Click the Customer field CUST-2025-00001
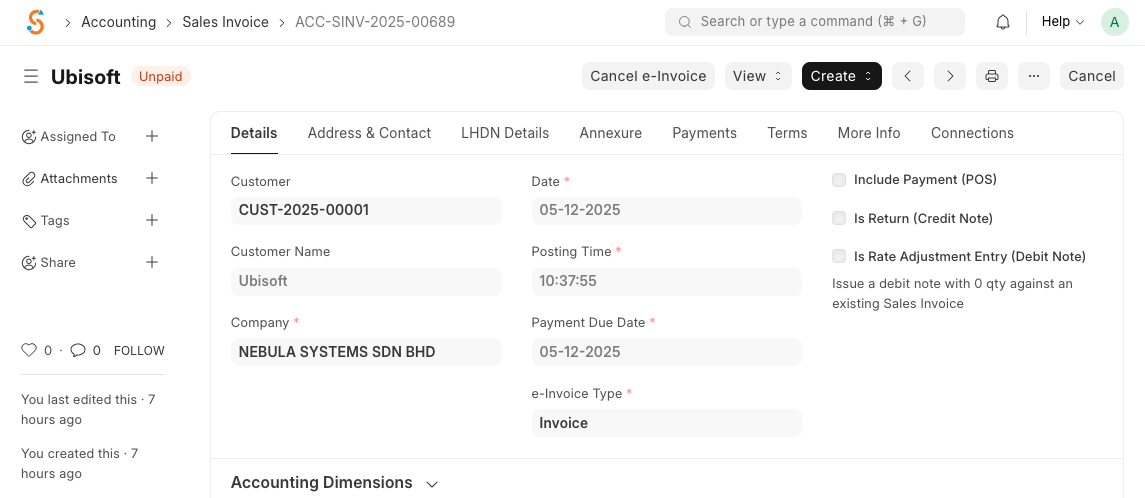This screenshot has height=498, width=1145. (x=366, y=210)
